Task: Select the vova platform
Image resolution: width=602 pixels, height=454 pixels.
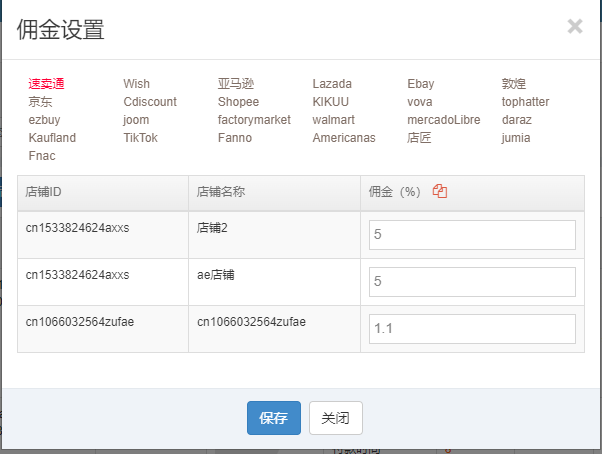Action: (x=420, y=102)
